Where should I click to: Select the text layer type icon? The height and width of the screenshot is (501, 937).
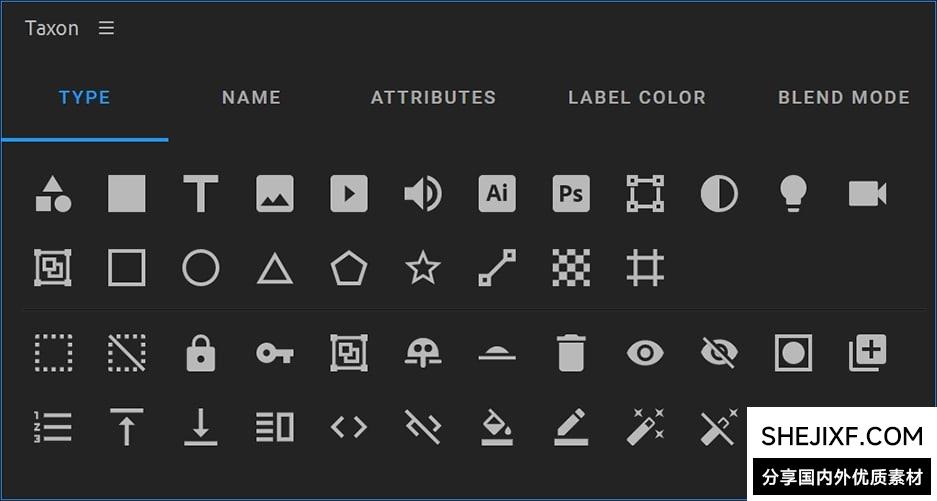(x=201, y=193)
